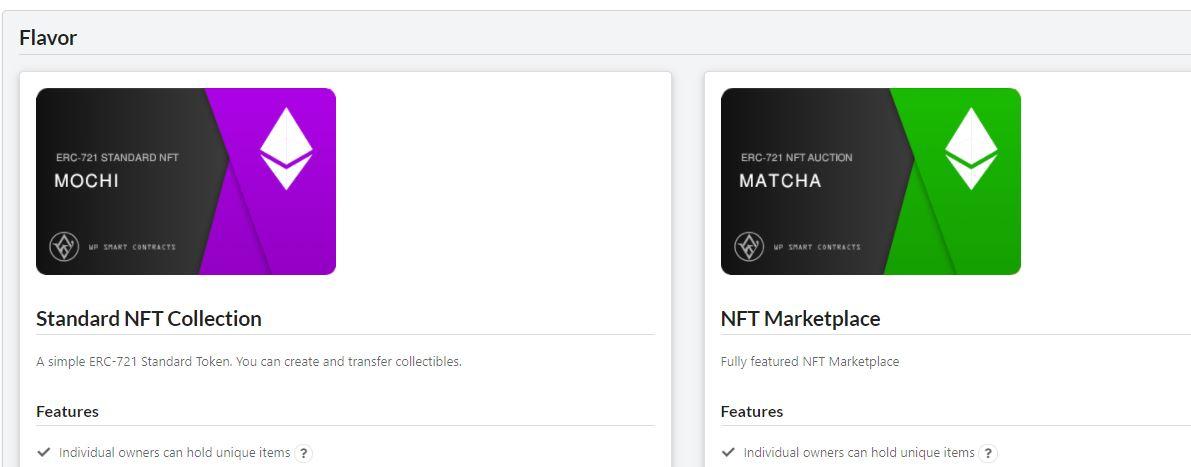Click the 'A simple ERC-721 Standard Token' description
The width and height of the screenshot is (1191, 467).
249,361
